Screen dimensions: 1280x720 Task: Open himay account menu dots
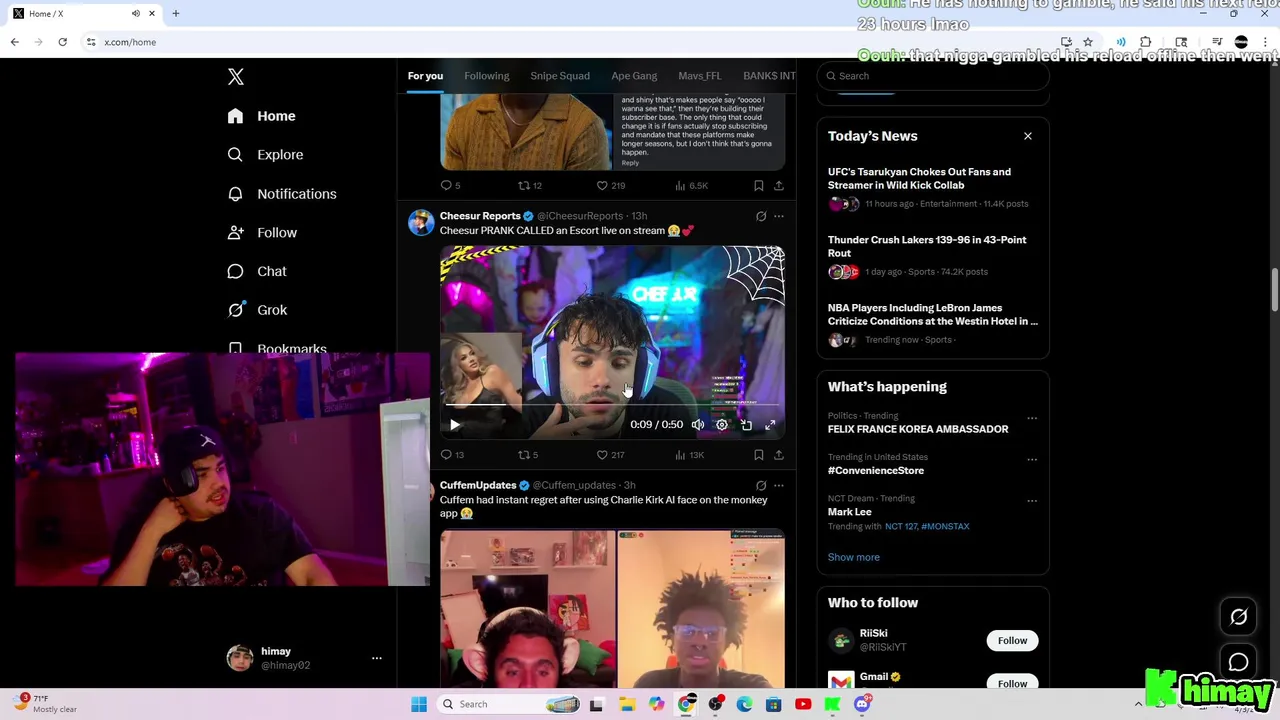[376, 658]
